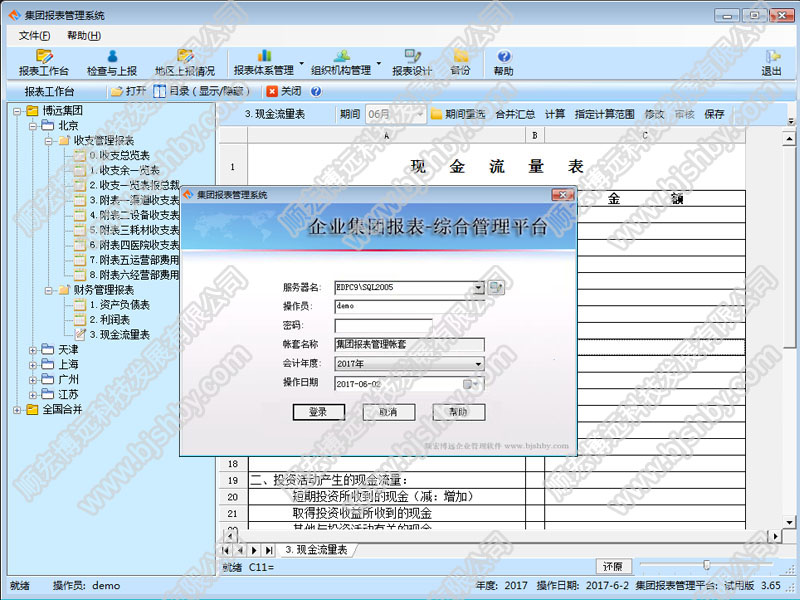The height and width of the screenshot is (600, 800).
Task: Collapse the 收支管理报表 folder
Action: point(48,140)
